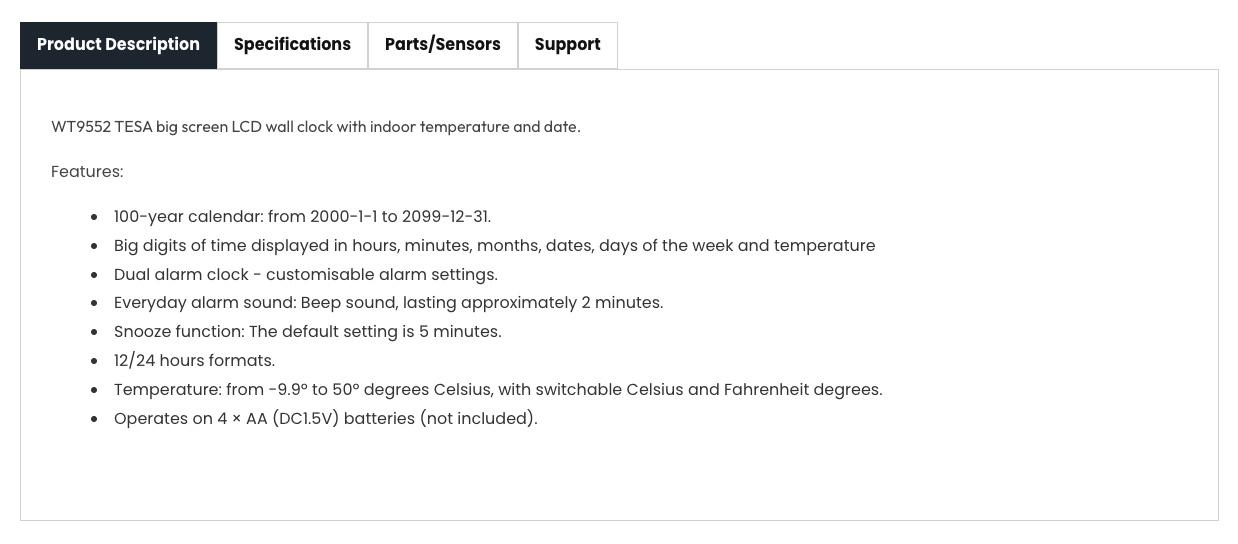Image resolution: width=1238 pixels, height=544 pixels.
Task: Click the text (DC1.5V)
Action: [x=306, y=419]
